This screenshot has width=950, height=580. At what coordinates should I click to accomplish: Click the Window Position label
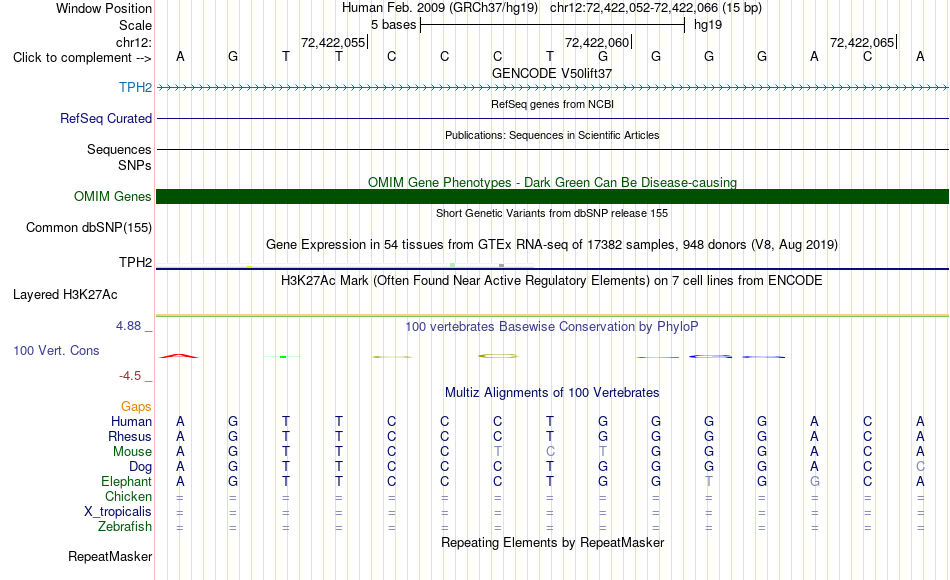104,8
